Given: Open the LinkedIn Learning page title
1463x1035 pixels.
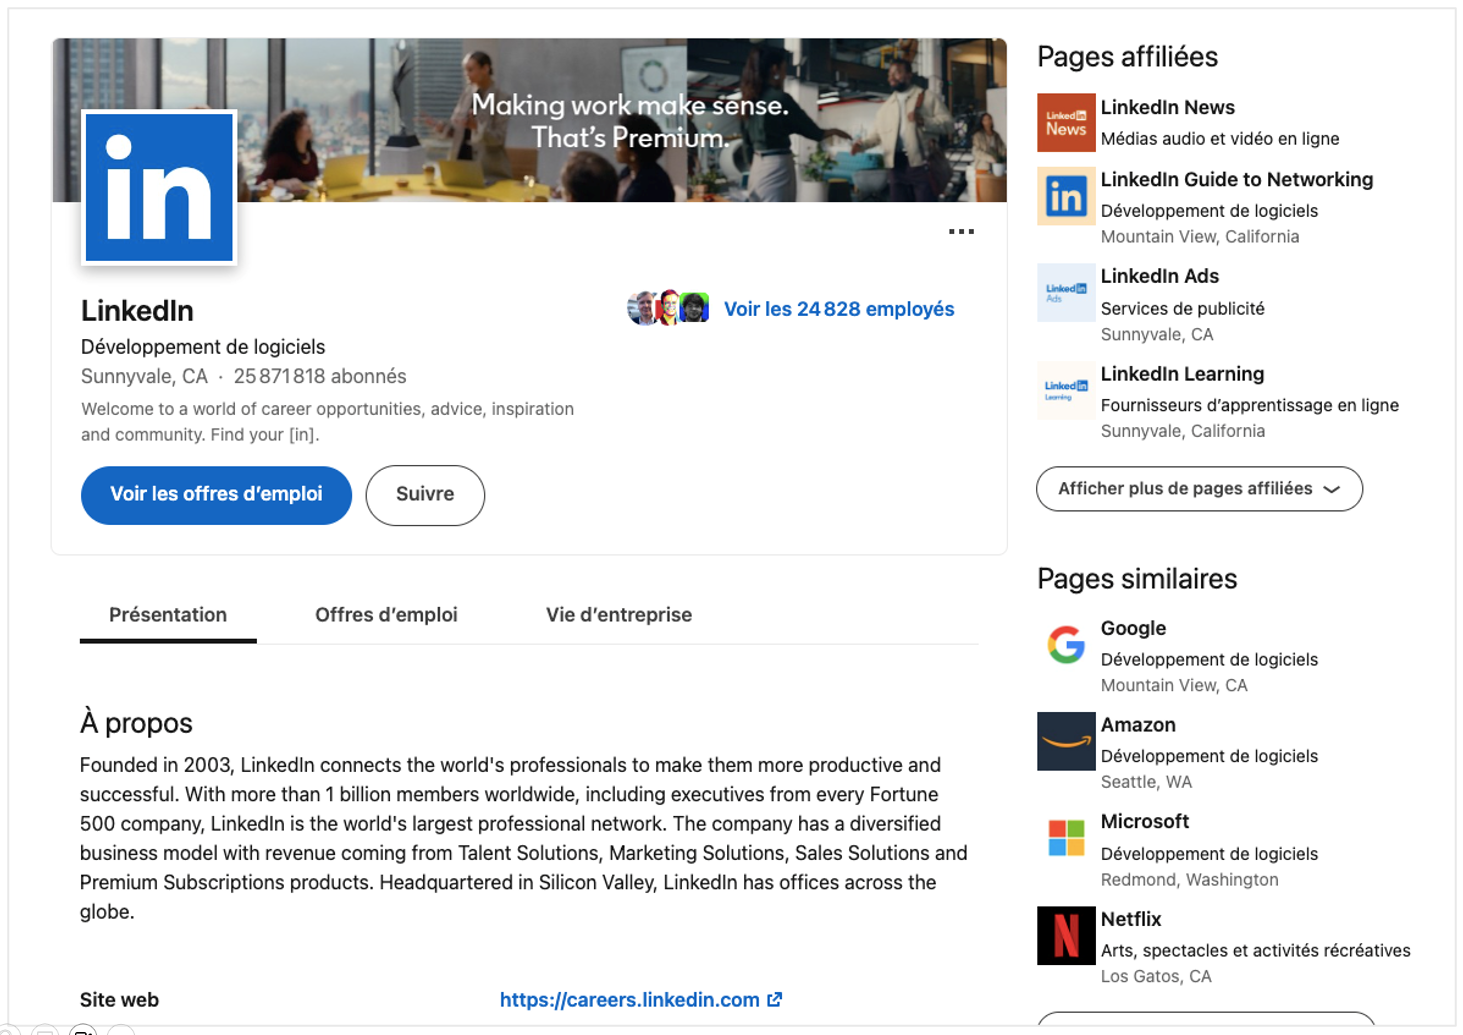Looking at the screenshot, I should click(x=1182, y=374).
